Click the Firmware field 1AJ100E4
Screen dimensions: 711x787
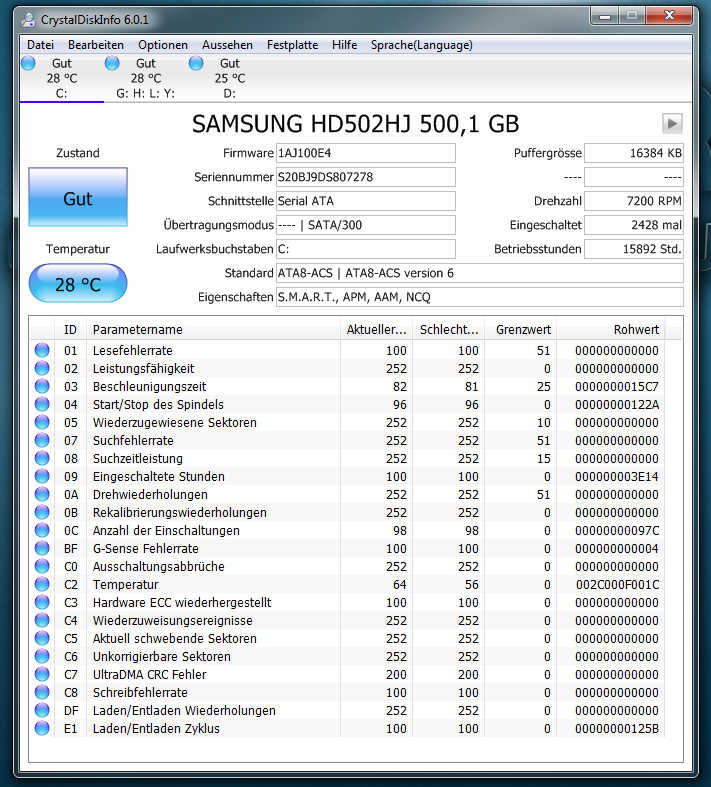[x=366, y=153]
